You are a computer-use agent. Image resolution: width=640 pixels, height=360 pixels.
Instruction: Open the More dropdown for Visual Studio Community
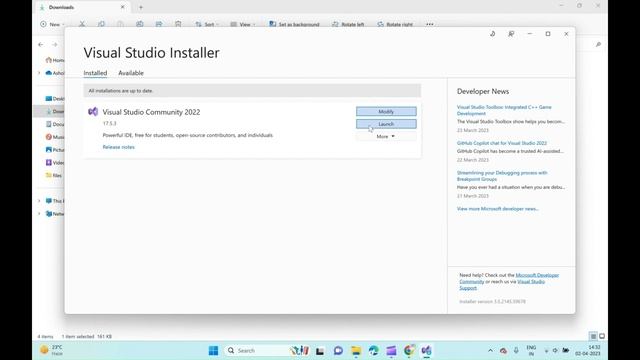pos(386,136)
